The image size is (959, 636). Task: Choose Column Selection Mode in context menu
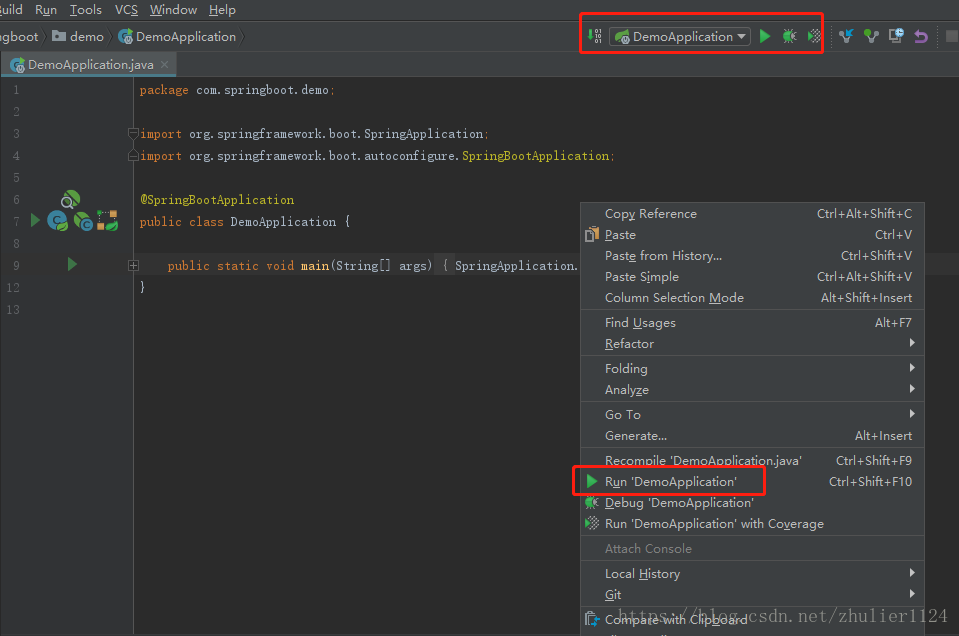(752, 298)
